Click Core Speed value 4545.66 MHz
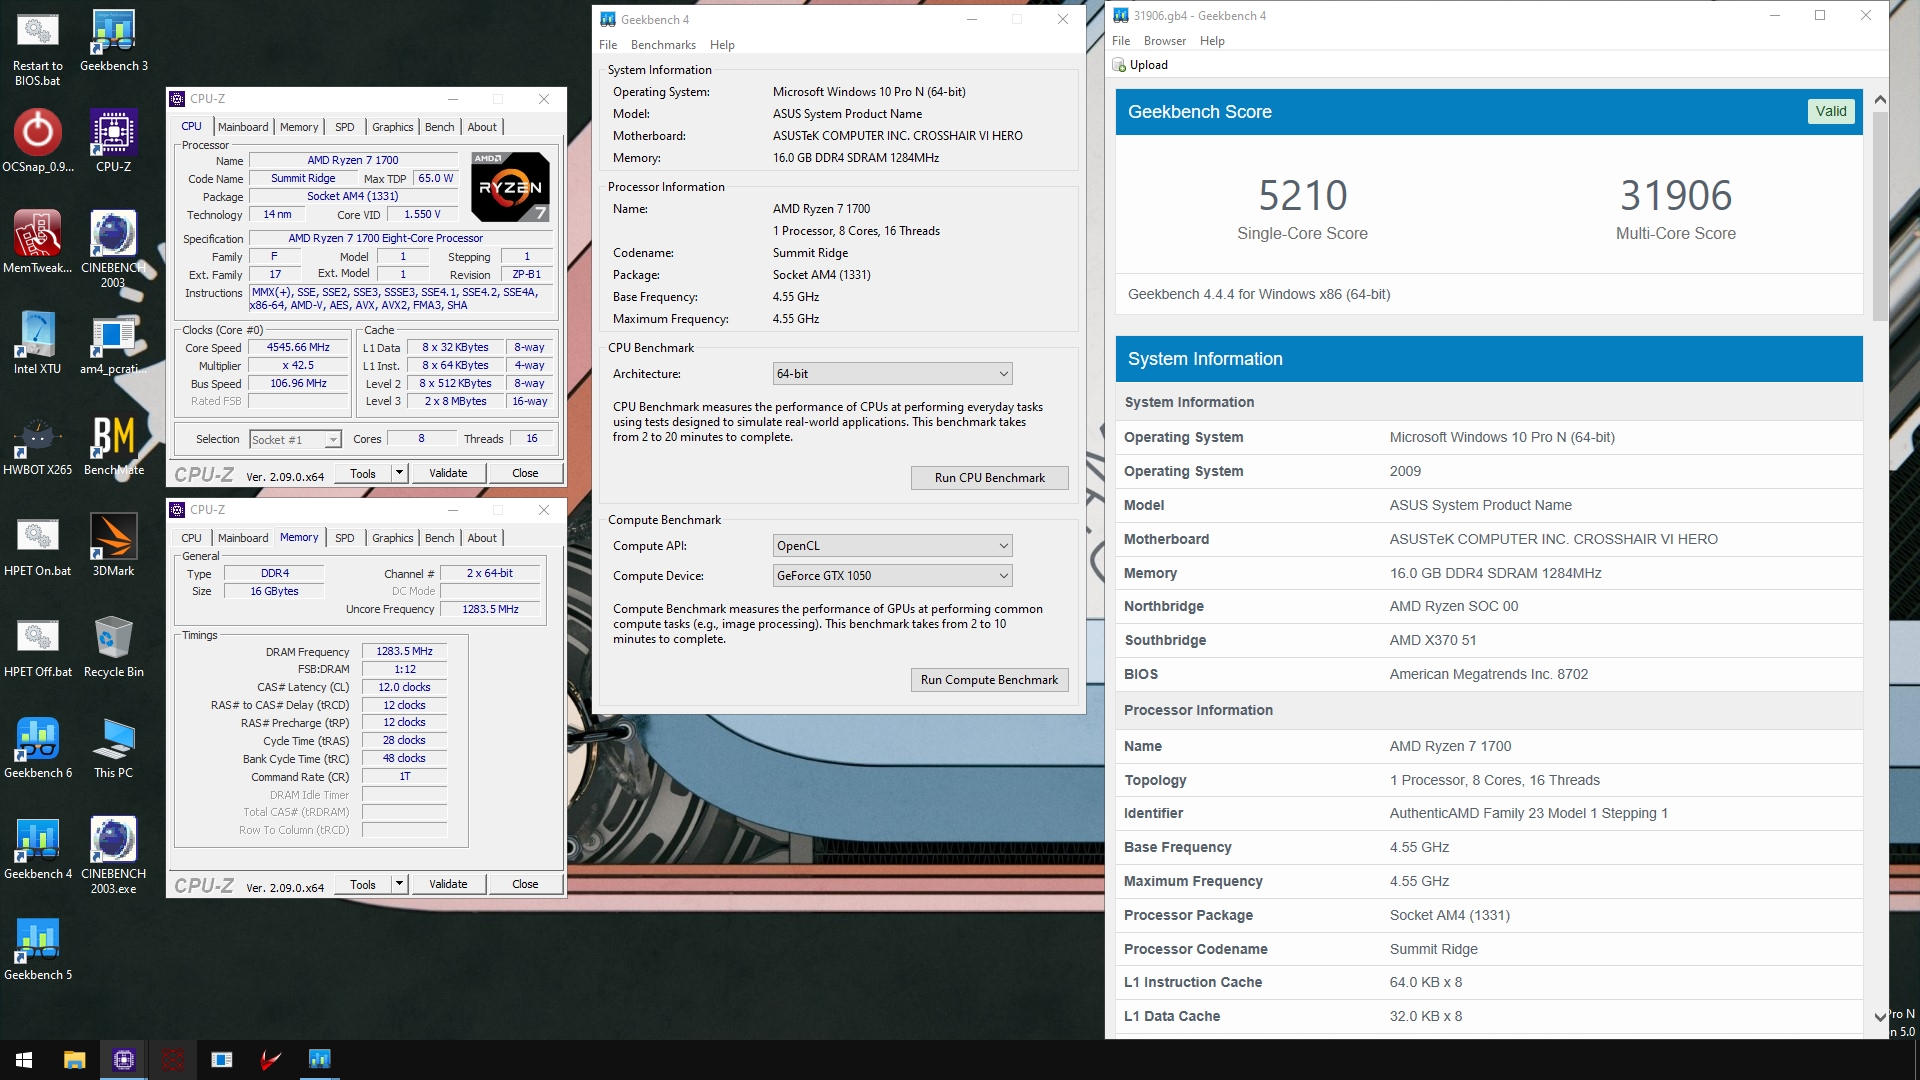Viewport: 1920px width, 1080px height. 298,348
